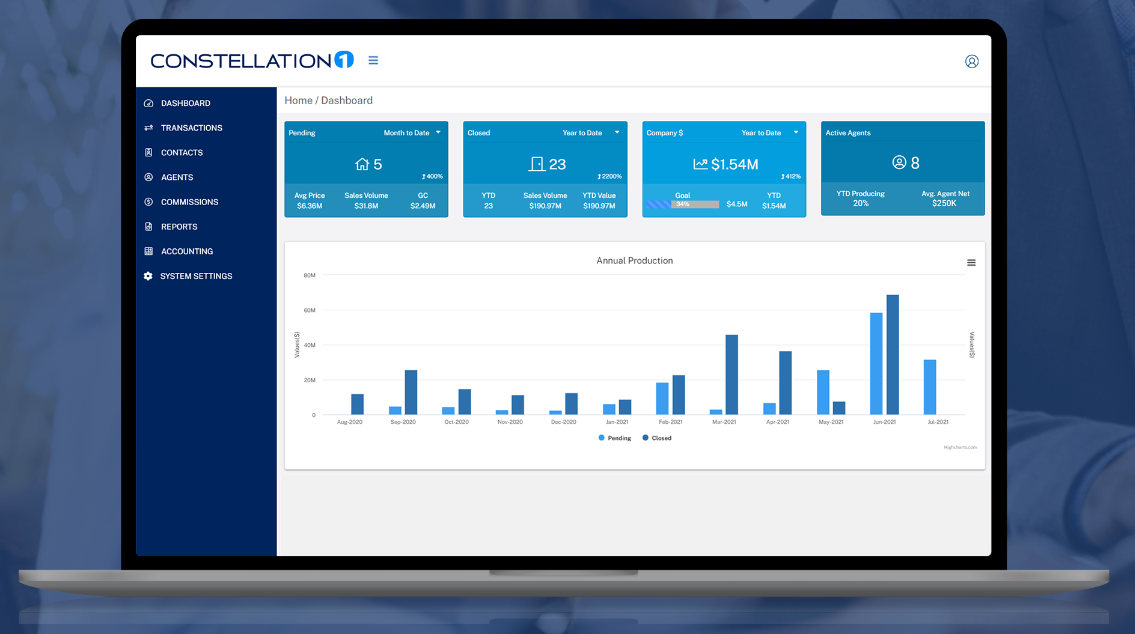Image resolution: width=1135 pixels, height=634 pixels.
Task: Open the user account icon at top right
Action: pos(972,61)
